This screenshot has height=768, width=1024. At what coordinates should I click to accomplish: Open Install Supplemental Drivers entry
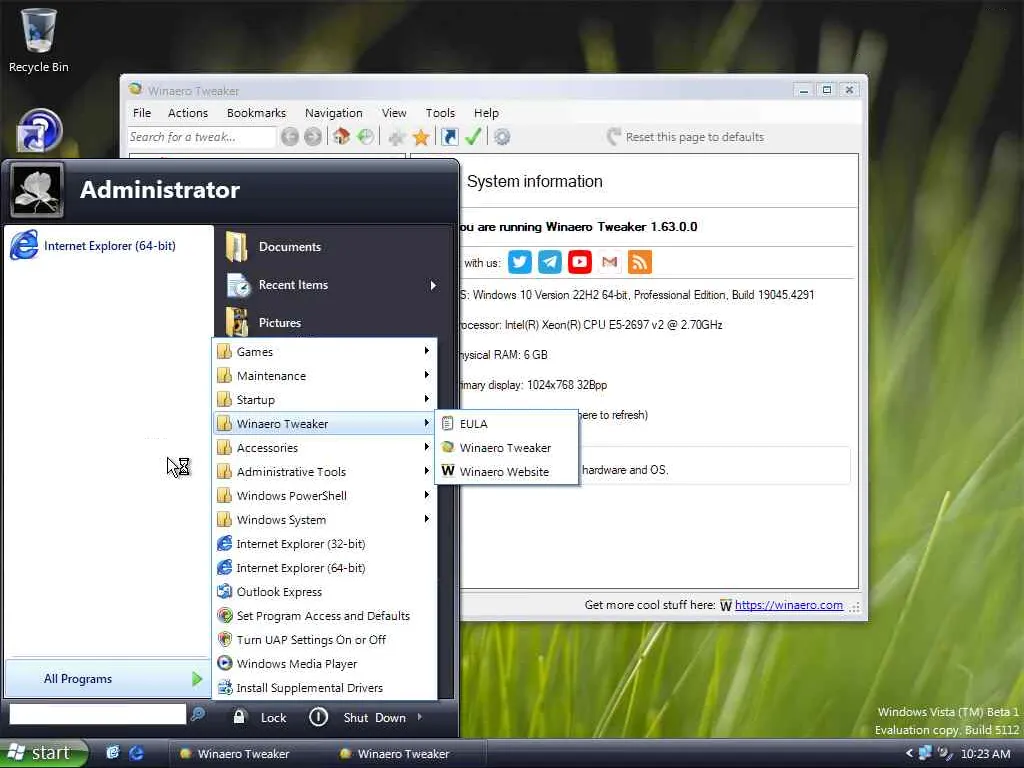[325, 688]
